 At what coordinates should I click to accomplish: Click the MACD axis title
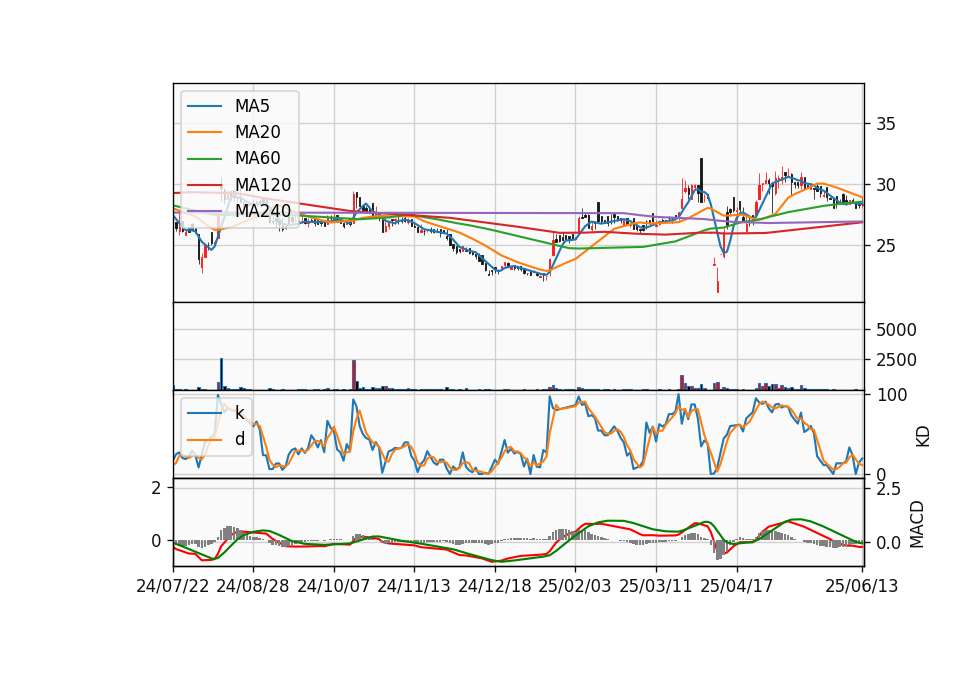(917, 524)
